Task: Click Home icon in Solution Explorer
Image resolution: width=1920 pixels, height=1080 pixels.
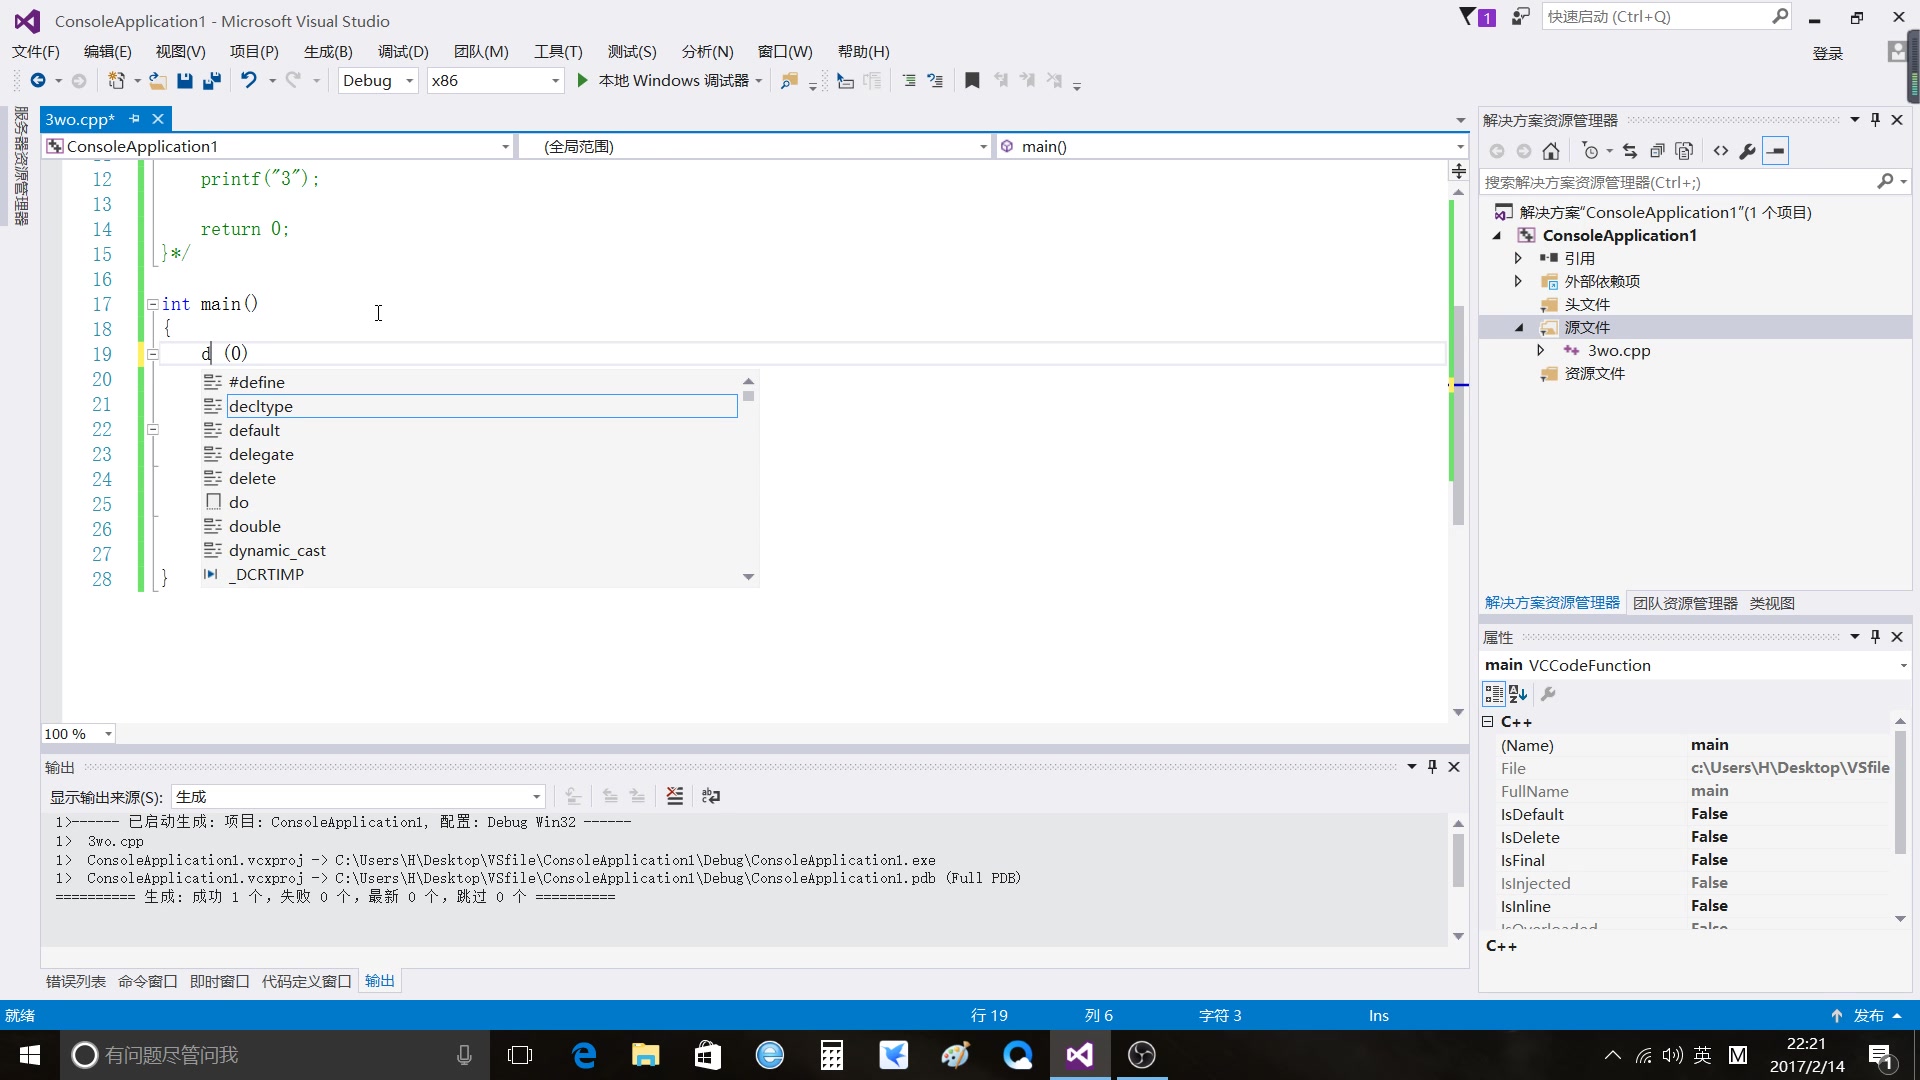Action: tap(1551, 151)
